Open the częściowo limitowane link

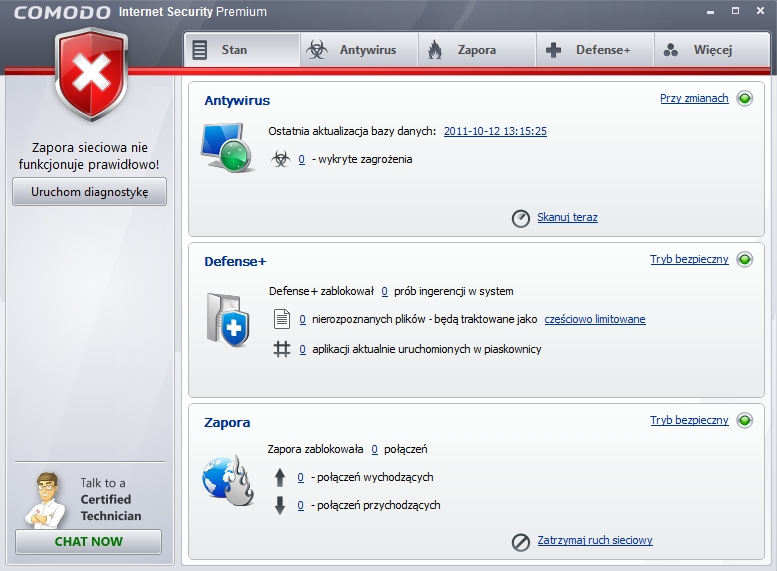tap(595, 319)
